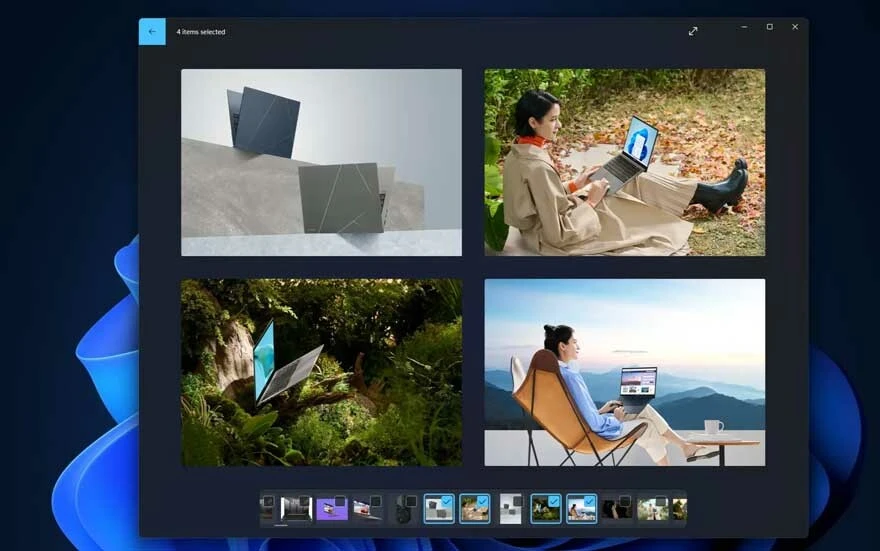The width and height of the screenshot is (880, 551).
Task: Maximize the photo comparison window
Action: pyautogui.click(x=769, y=27)
